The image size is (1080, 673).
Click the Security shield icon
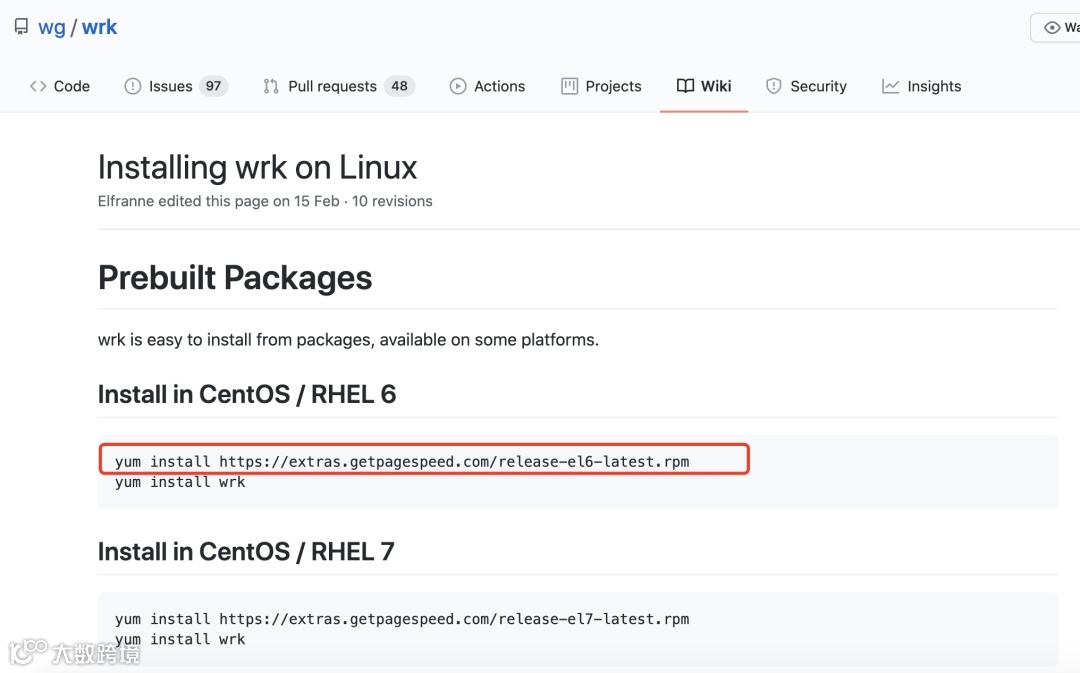coord(774,86)
